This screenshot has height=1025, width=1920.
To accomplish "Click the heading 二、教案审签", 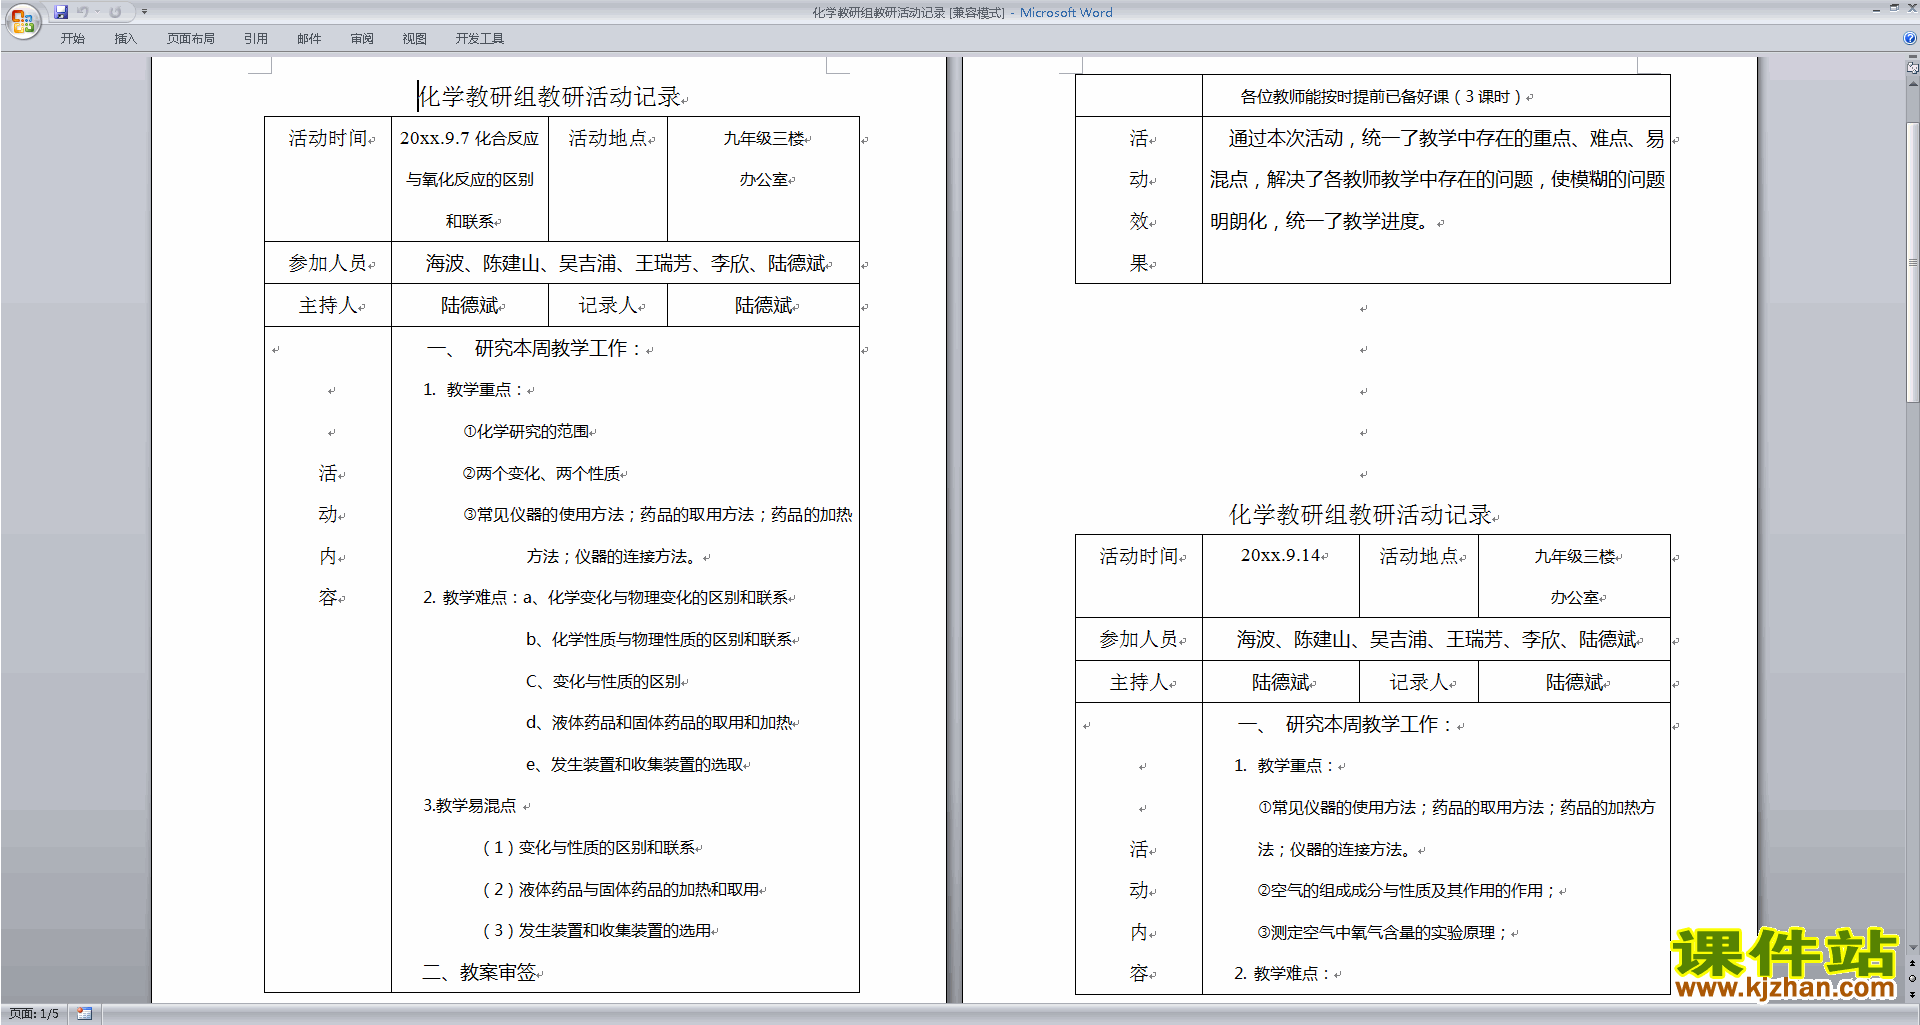I will pos(479,972).
